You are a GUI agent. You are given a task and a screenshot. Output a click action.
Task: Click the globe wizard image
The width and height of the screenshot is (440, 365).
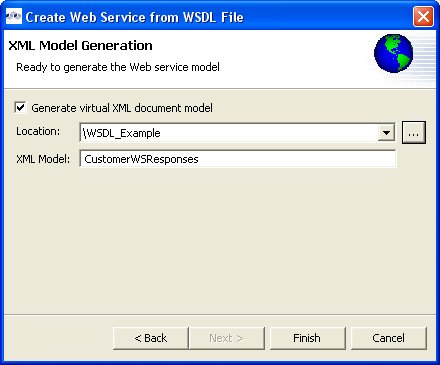(x=393, y=53)
